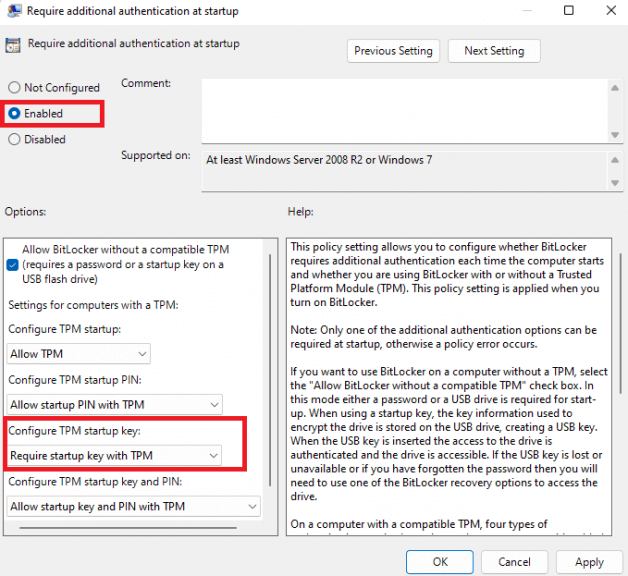The height and width of the screenshot is (576, 628).
Task: Click the 'Note: Only one of the additional' help paragraph
Action: (x=443, y=337)
